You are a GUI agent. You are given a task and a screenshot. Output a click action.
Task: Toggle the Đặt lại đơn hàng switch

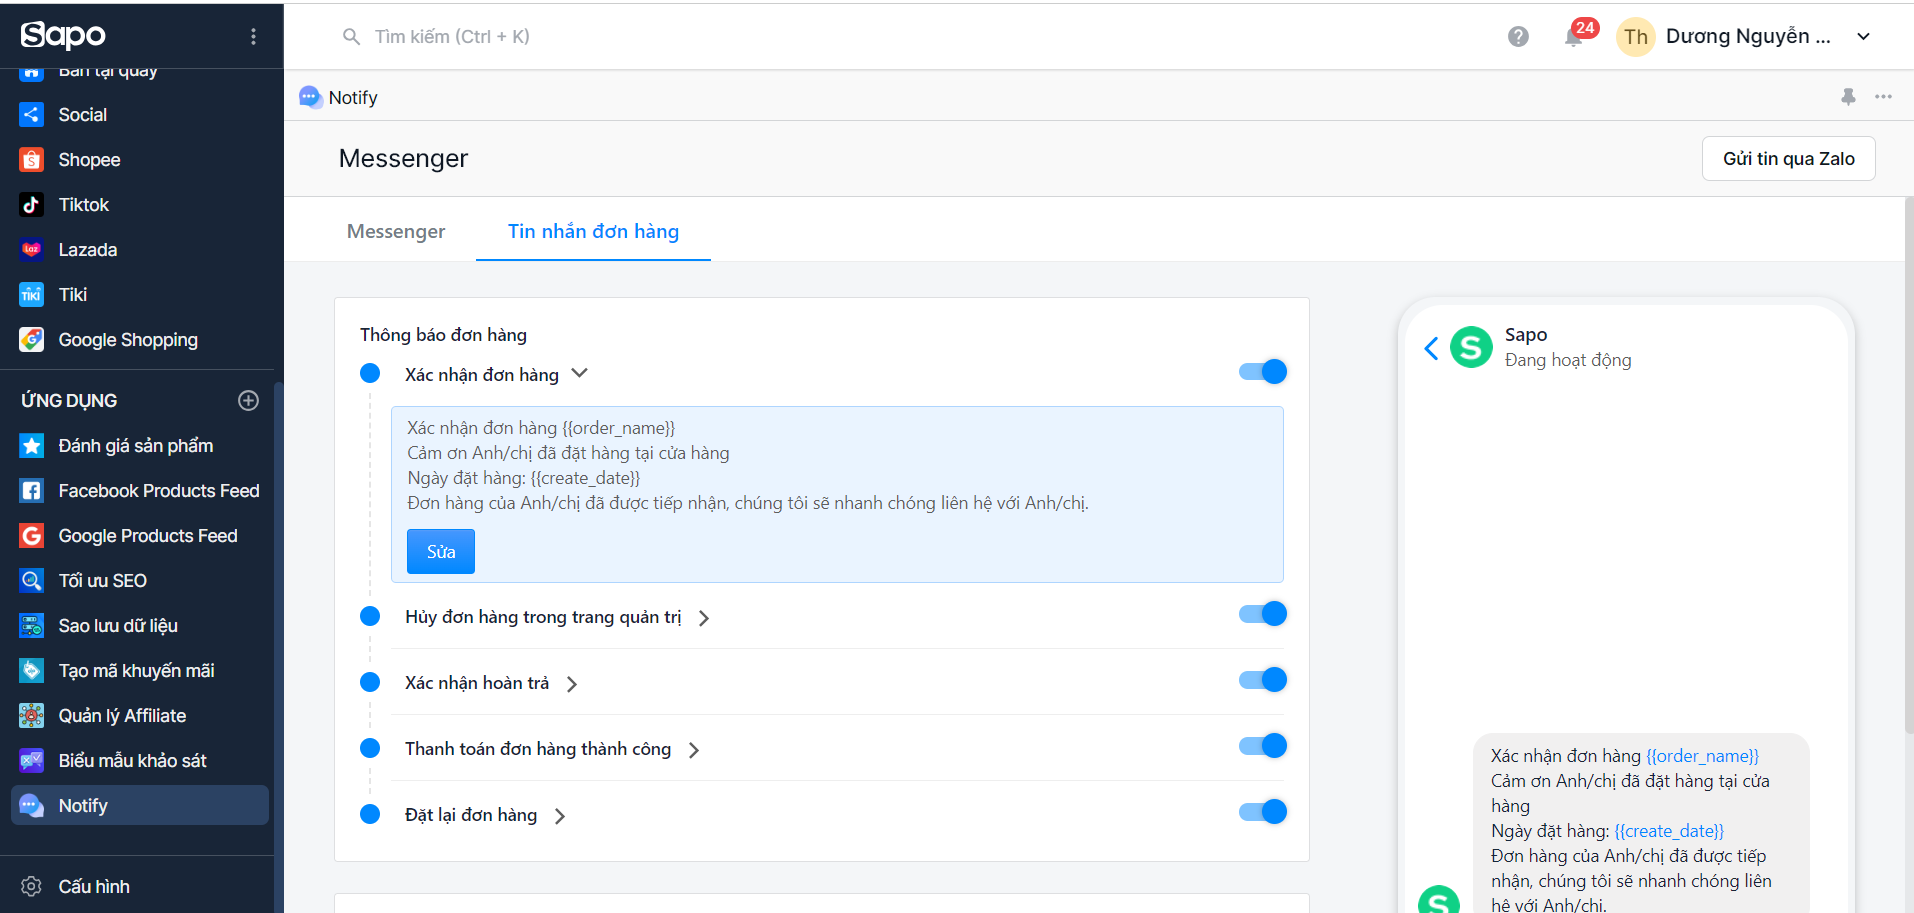coord(1263,812)
